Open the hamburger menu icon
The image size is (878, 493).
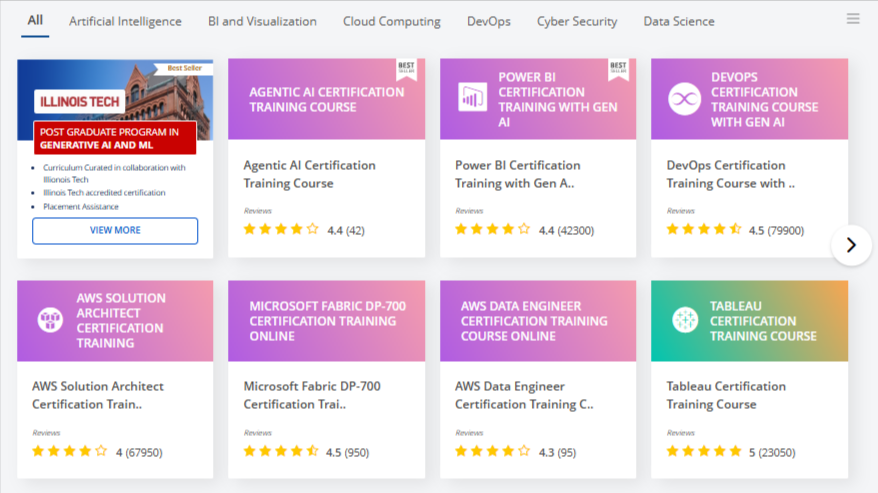[x=853, y=18]
